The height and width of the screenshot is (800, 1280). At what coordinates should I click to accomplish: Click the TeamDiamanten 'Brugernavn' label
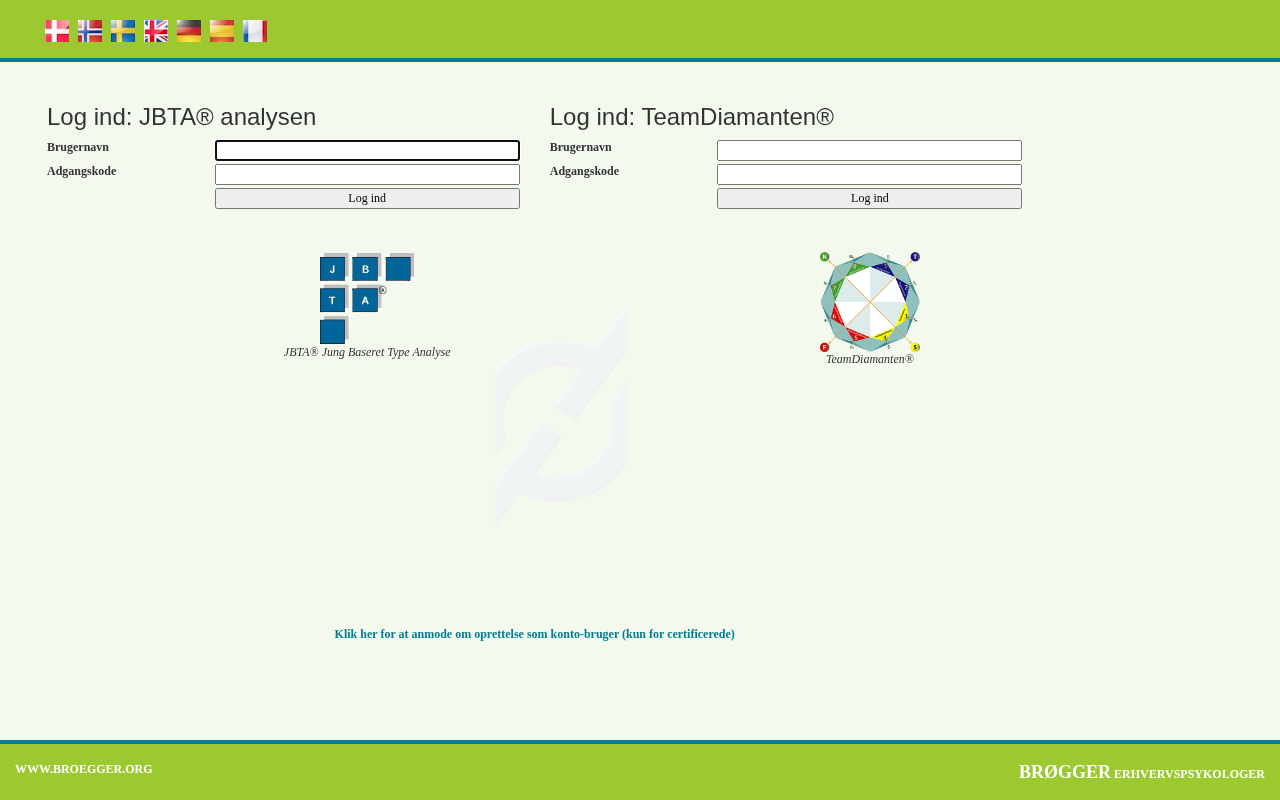click(581, 147)
